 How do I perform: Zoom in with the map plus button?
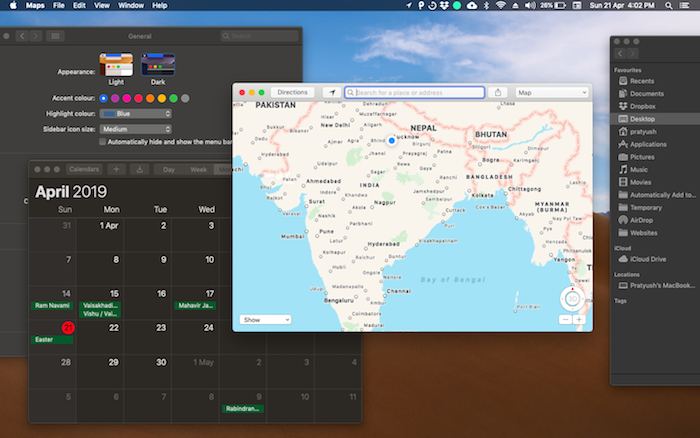pyautogui.click(x=579, y=319)
